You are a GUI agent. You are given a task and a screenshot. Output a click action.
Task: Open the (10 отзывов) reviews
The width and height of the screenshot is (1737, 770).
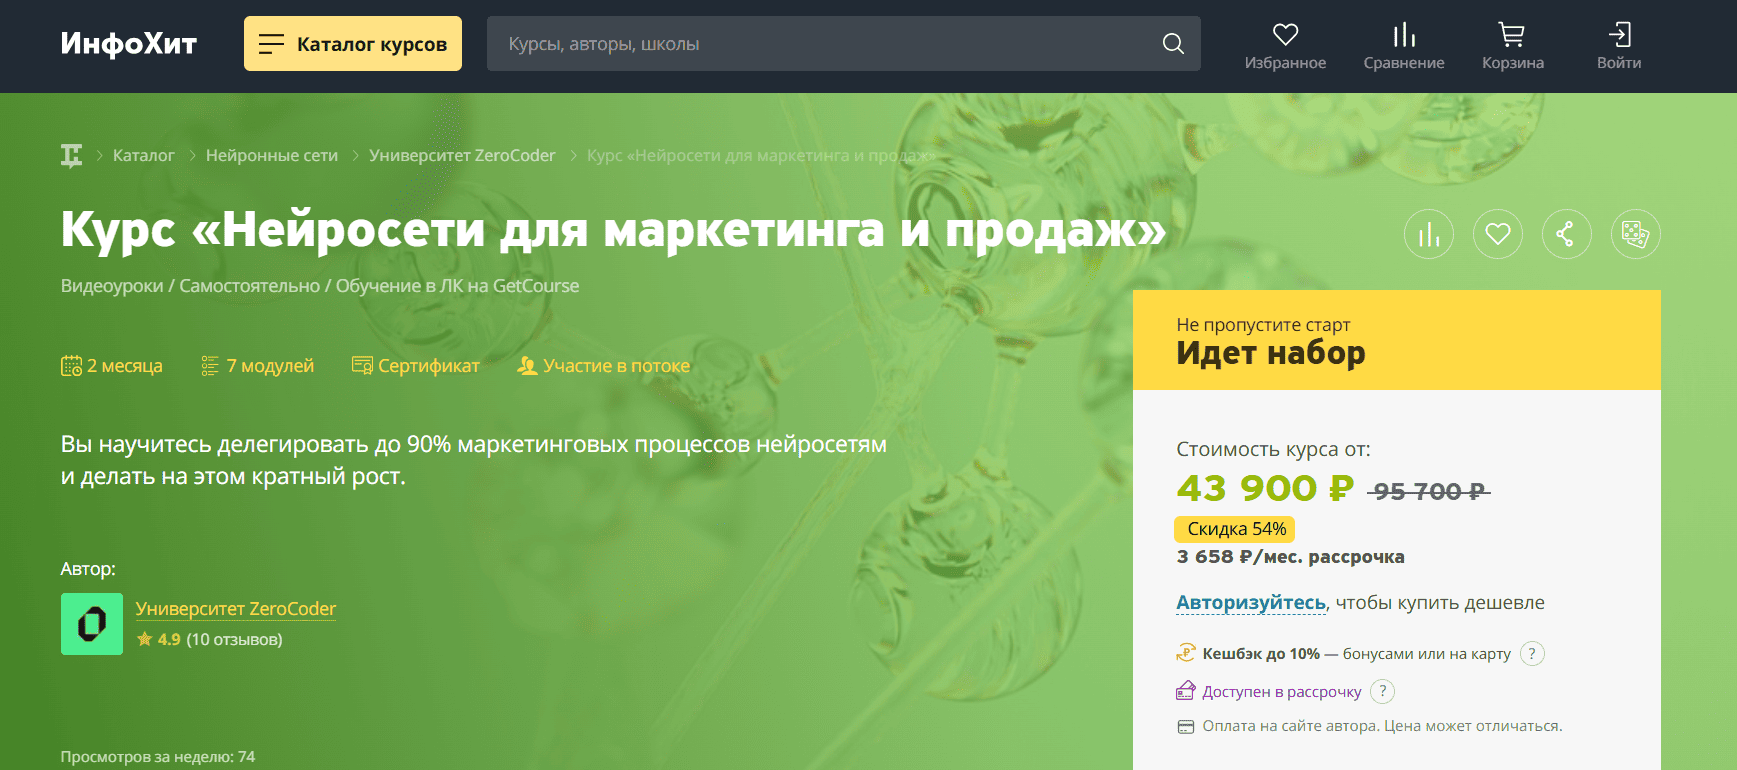[x=234, y=640]
